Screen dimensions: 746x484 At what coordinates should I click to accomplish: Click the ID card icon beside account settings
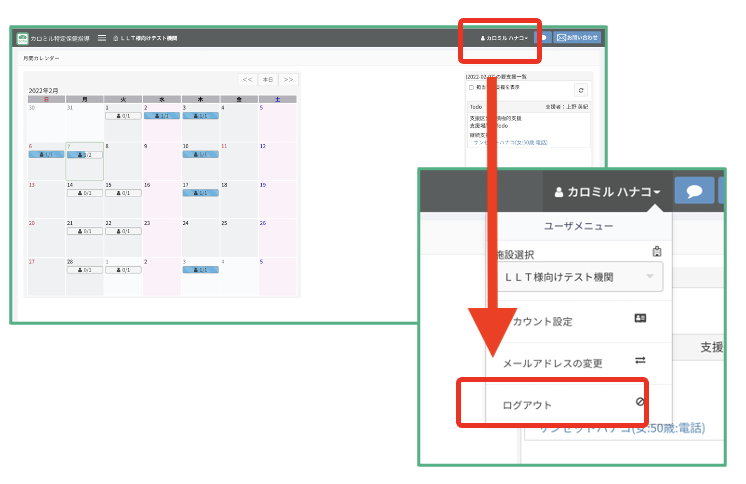click(640, 319)
